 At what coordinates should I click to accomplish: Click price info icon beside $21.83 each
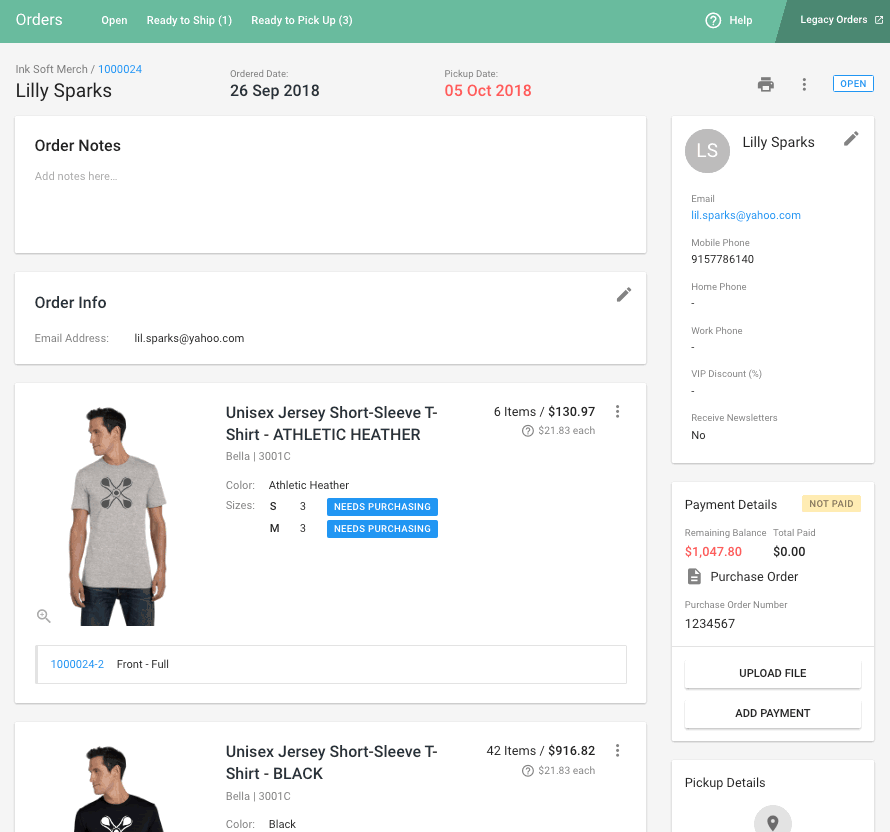[x=528, y=431]
